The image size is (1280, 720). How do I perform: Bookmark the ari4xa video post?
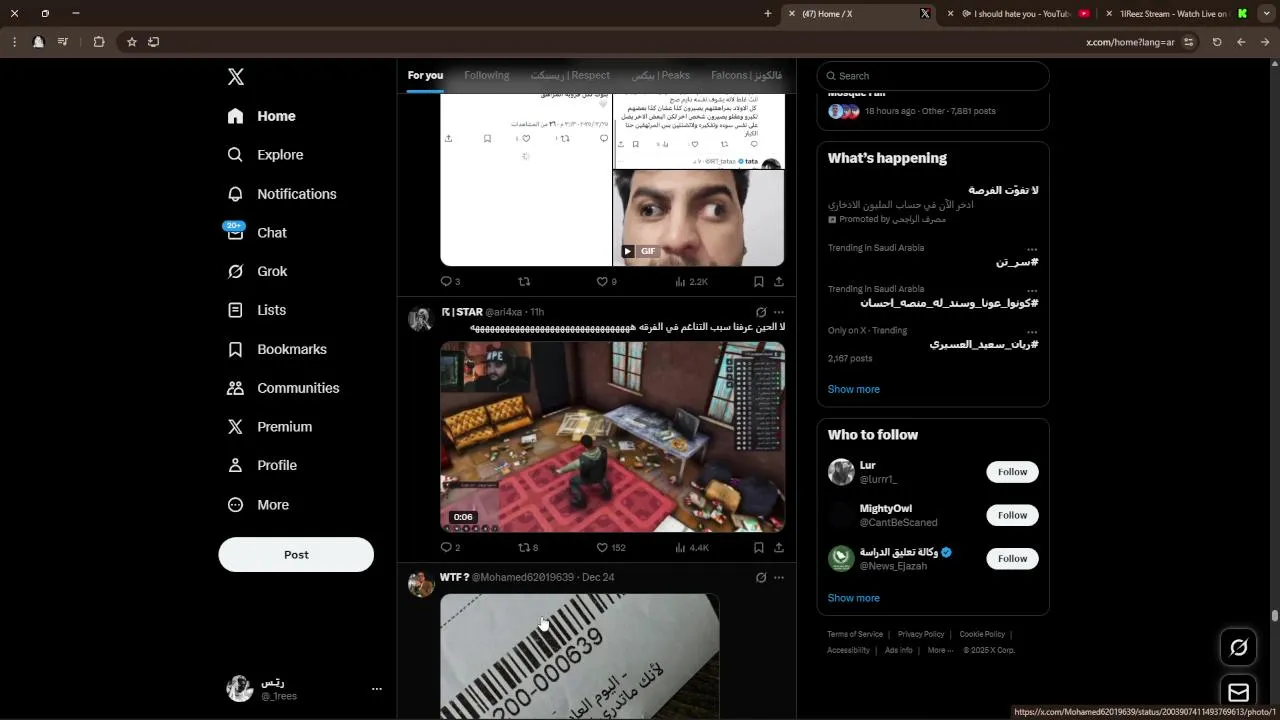click(x=758, y=547)
